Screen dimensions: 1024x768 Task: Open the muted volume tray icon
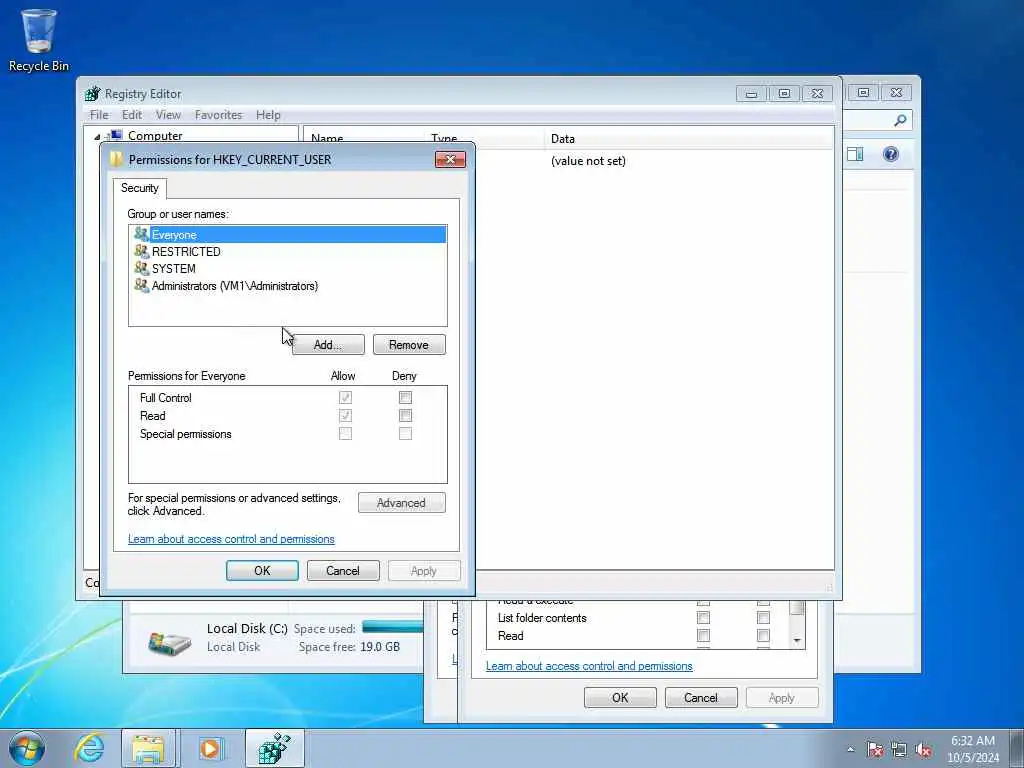923,750
